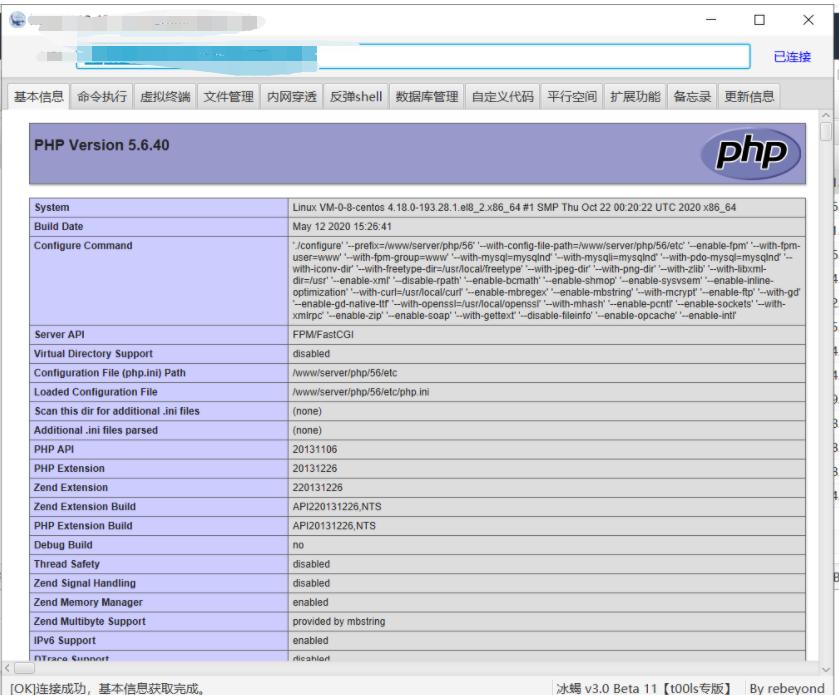The width and height of the screenshot is (839, 695).
Task: Click the Thread Safety label
Action: (x=66, y=564)
